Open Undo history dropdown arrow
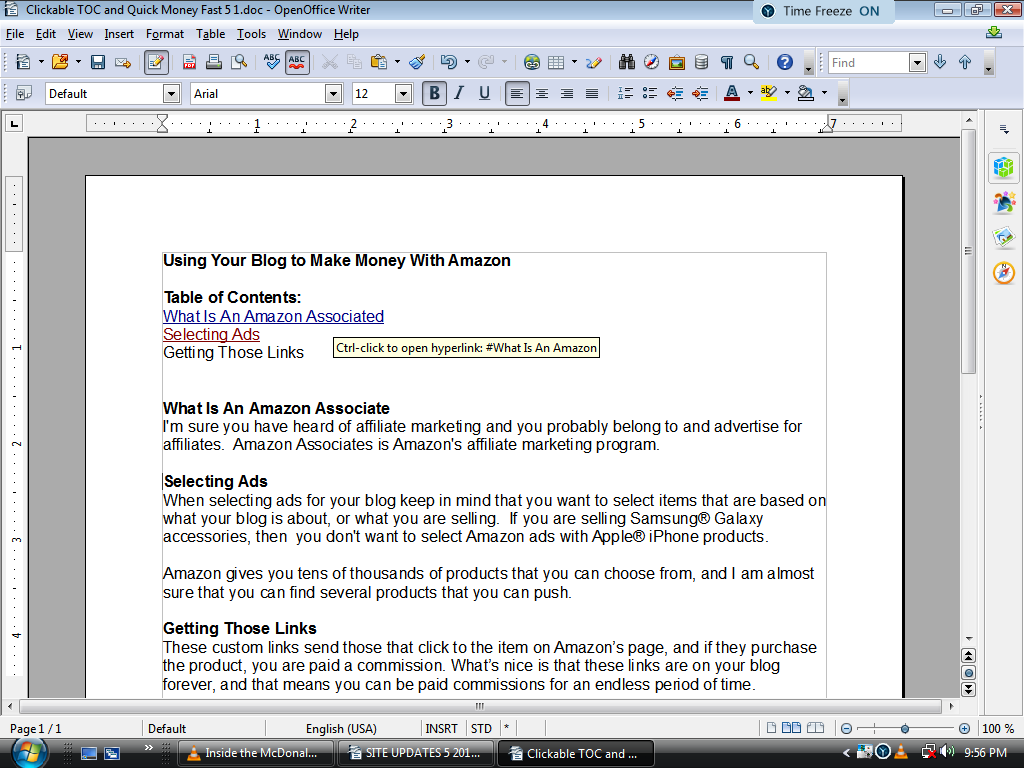The width and height of the screenshot is (1024, 768). pyautogui.click(x=467, y=62)
